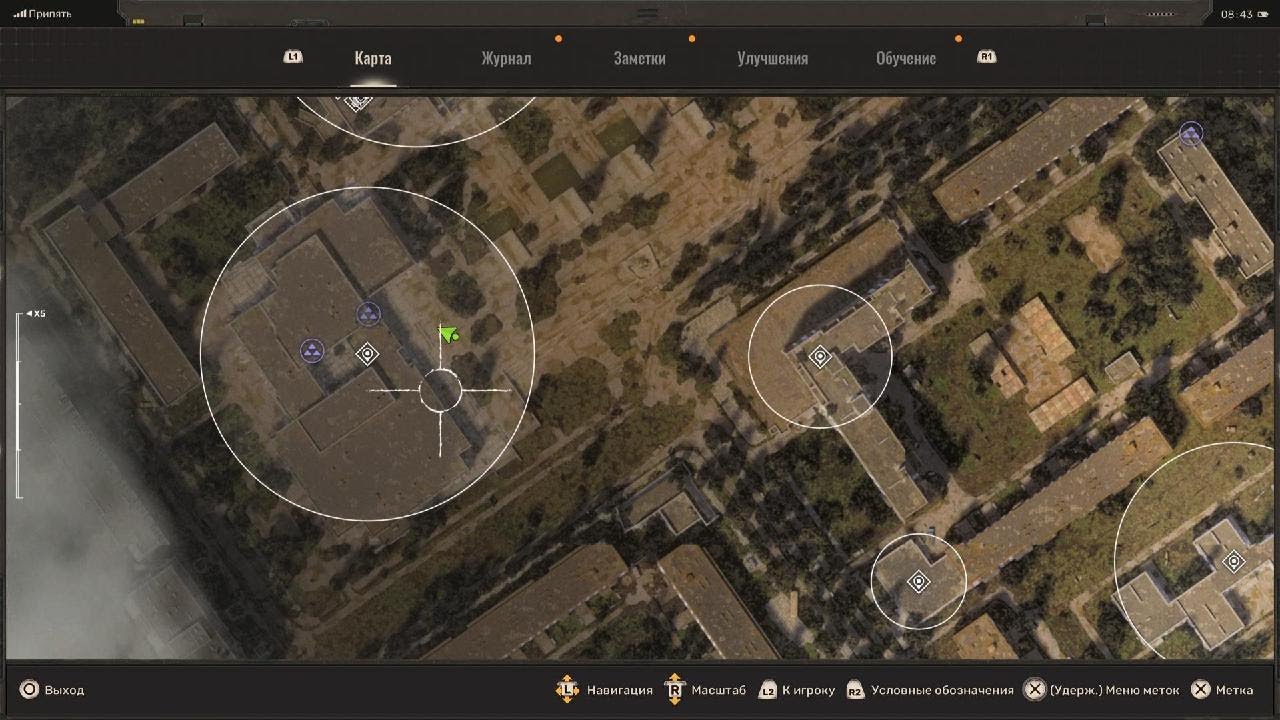Switch to the Журнал tab
This screenshot has width=1280, height=720.
[506, 58]
